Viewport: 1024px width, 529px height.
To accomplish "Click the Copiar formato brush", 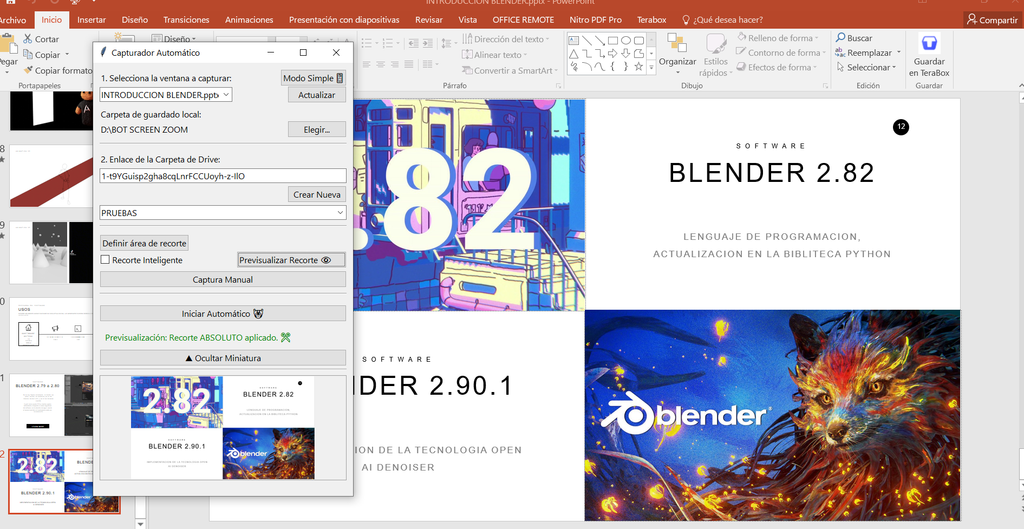I will pyautogui.click(x=28, y=70).
